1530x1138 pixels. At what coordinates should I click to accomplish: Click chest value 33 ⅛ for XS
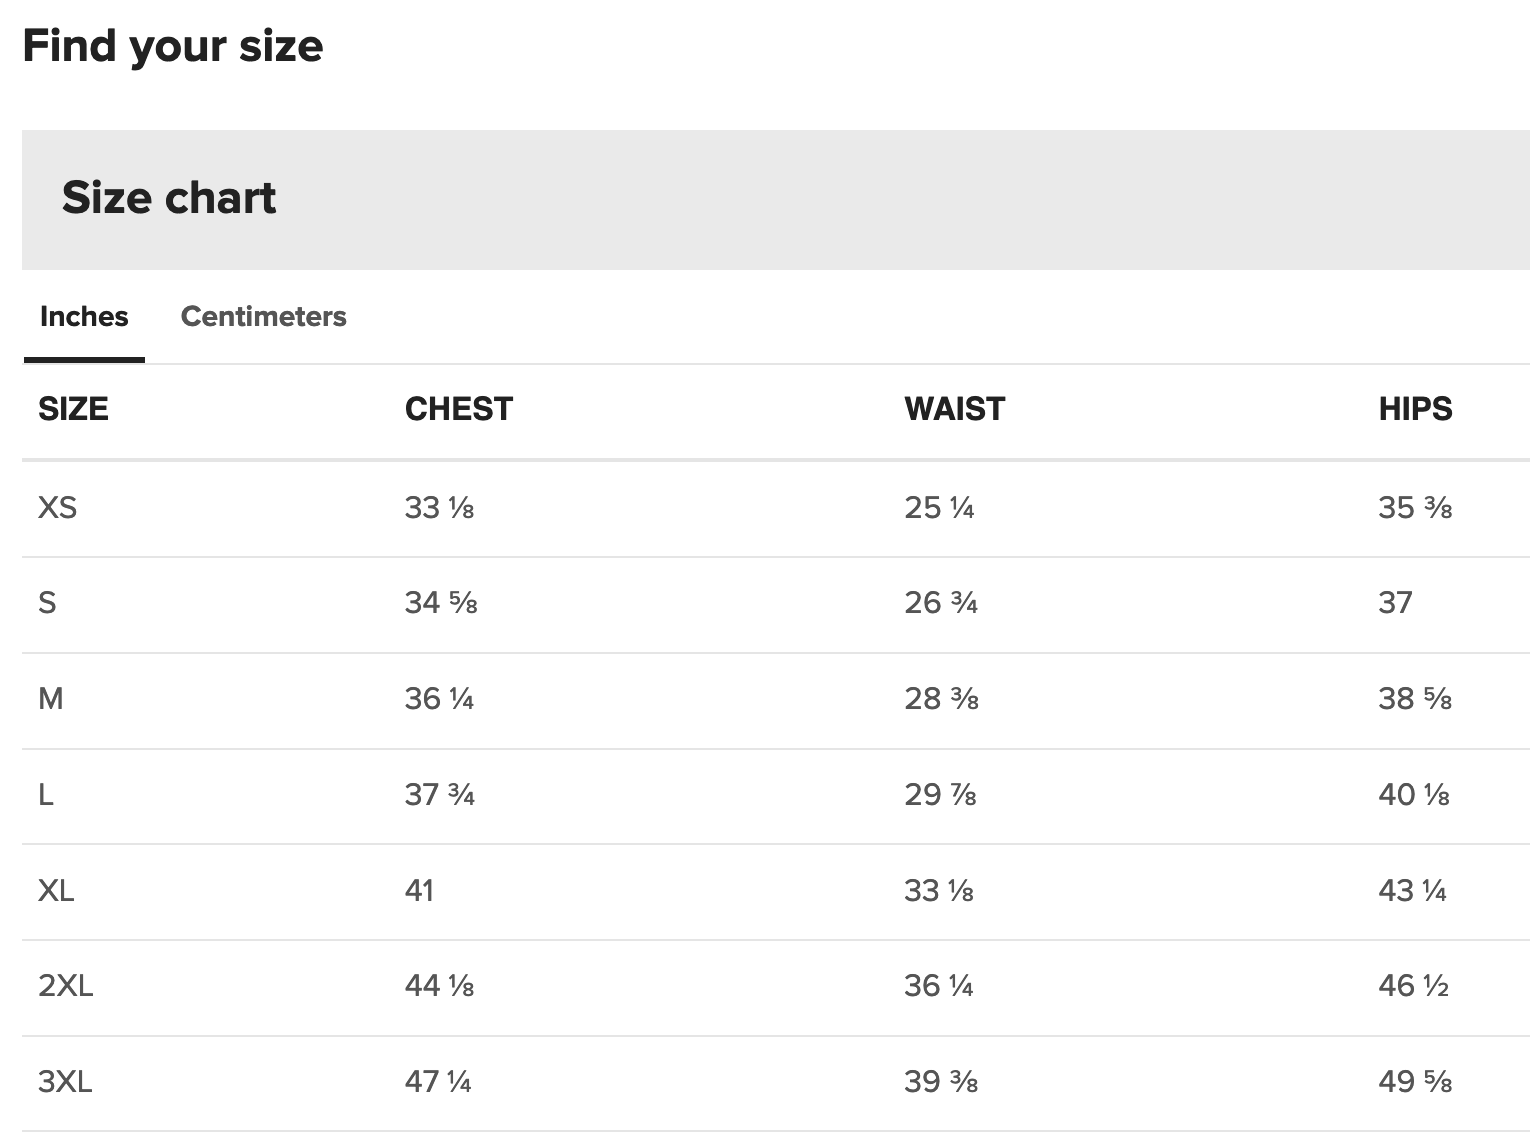tap(439, 507)
